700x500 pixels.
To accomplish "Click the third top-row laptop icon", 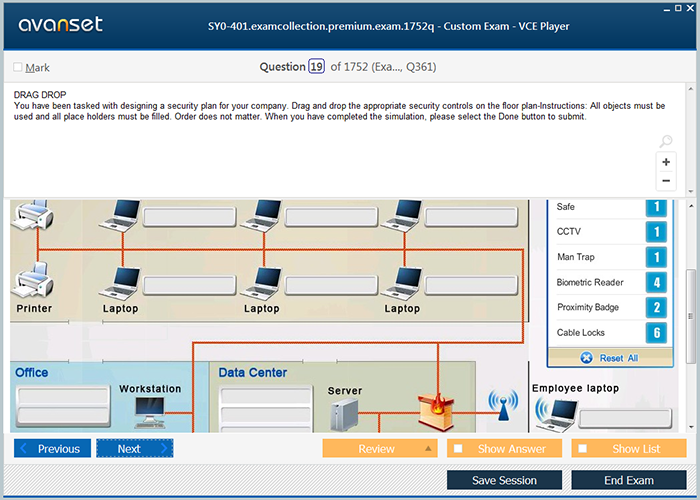I will coord(401,216).
